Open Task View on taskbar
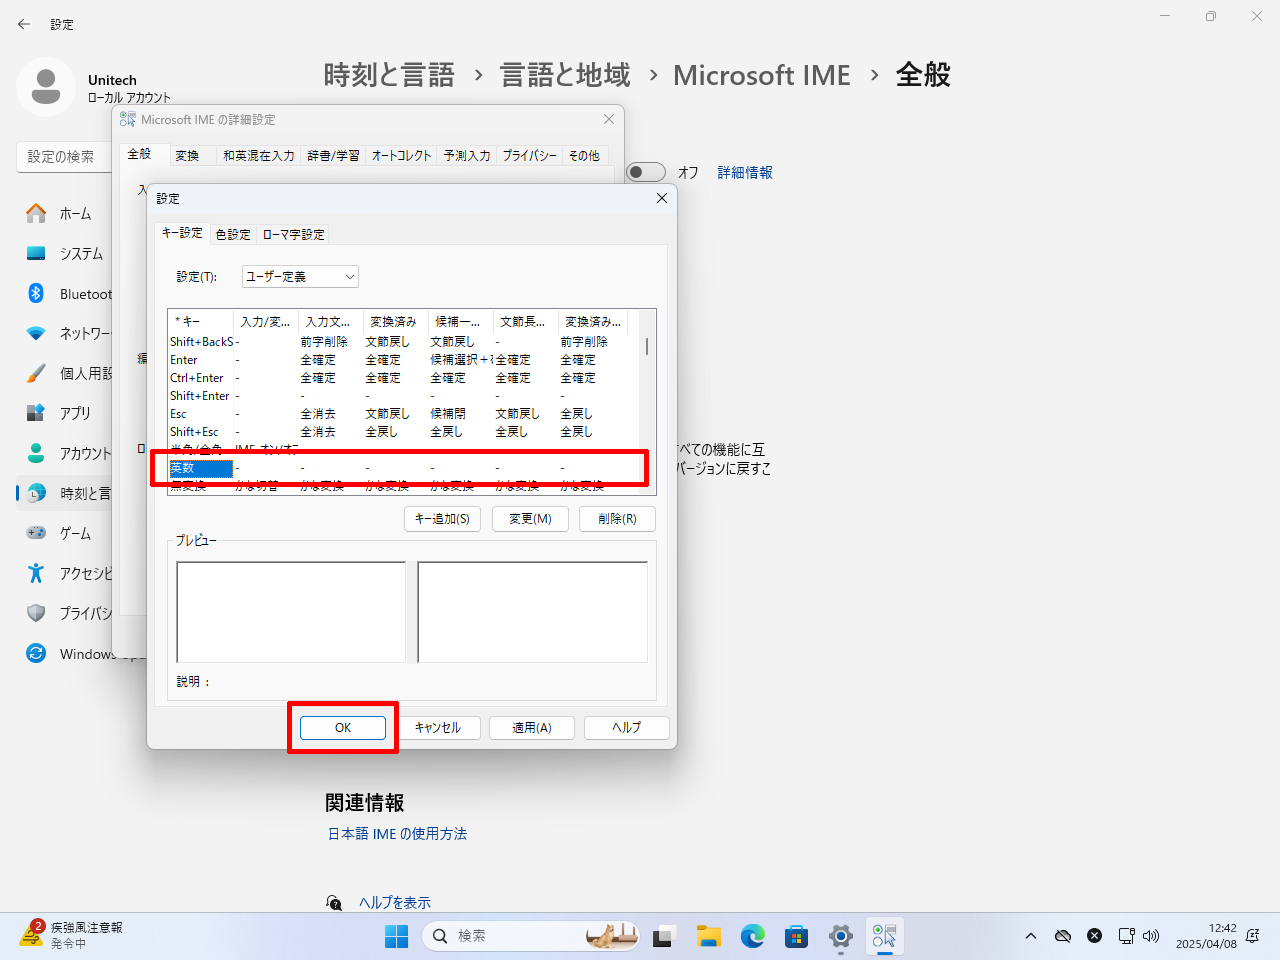Viewport: 1280px width, 960px height. click(664, 936)
